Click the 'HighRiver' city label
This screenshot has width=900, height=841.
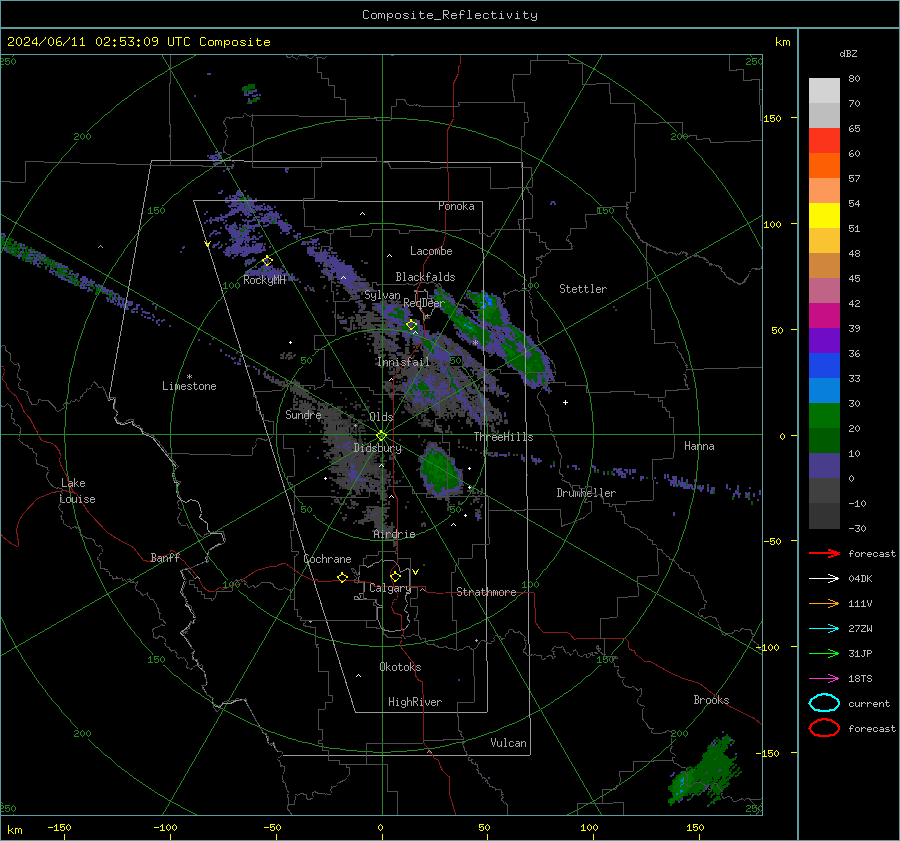click(x=415, y=702)
